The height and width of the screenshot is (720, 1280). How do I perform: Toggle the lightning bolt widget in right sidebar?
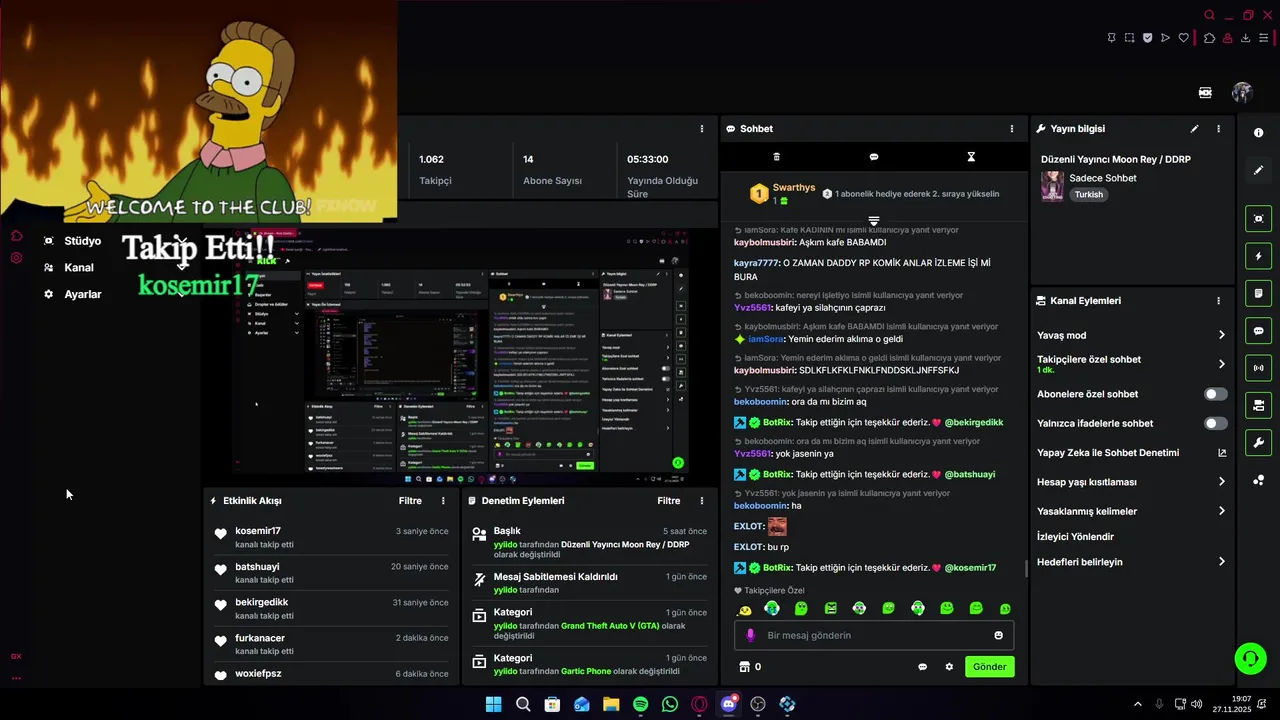(1258, 256)
